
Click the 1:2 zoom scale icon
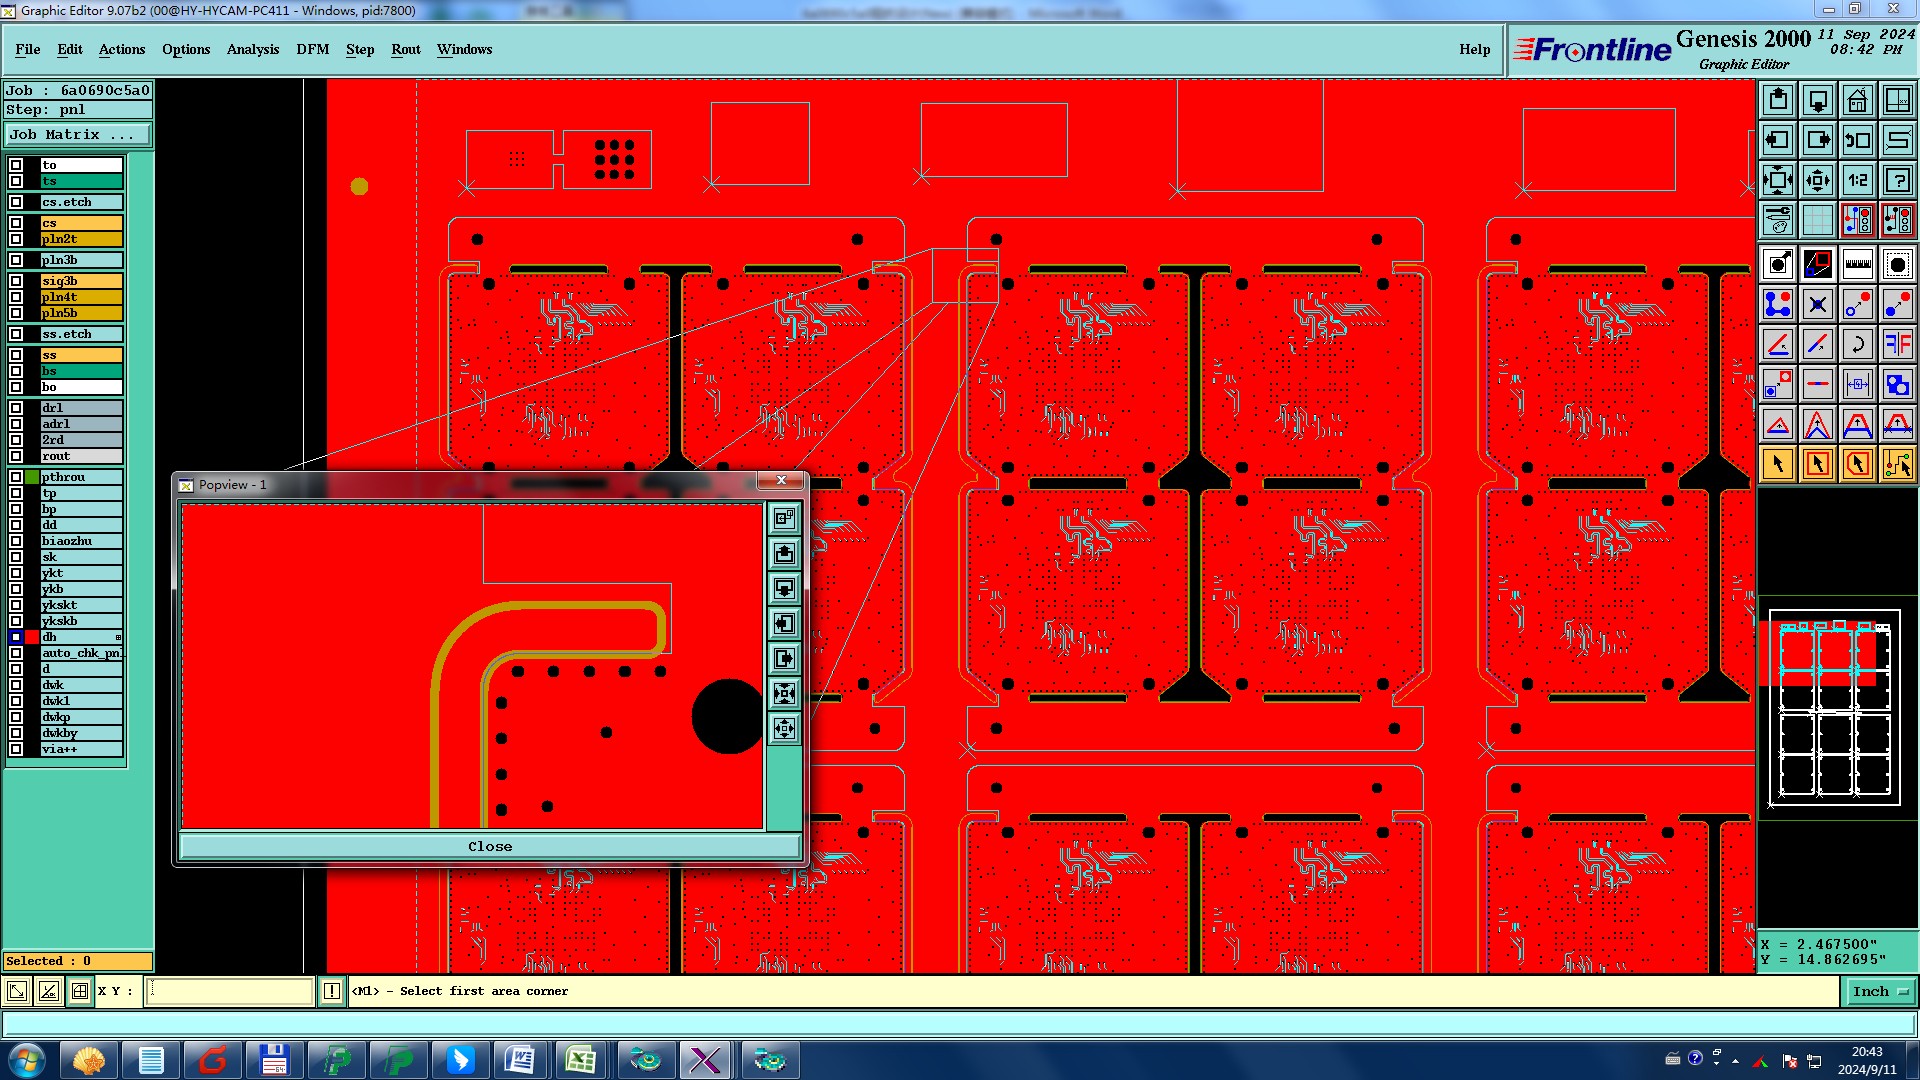tap(1857, 180)
